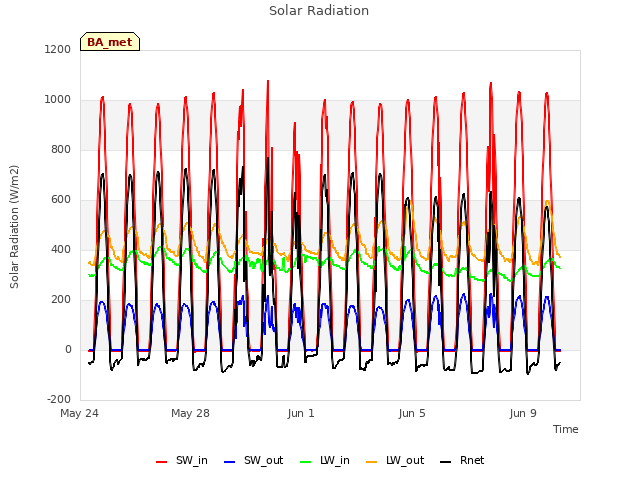Click the green LW_in legend swatch
The width and height of the screenshot is (640, 480).
306,462
